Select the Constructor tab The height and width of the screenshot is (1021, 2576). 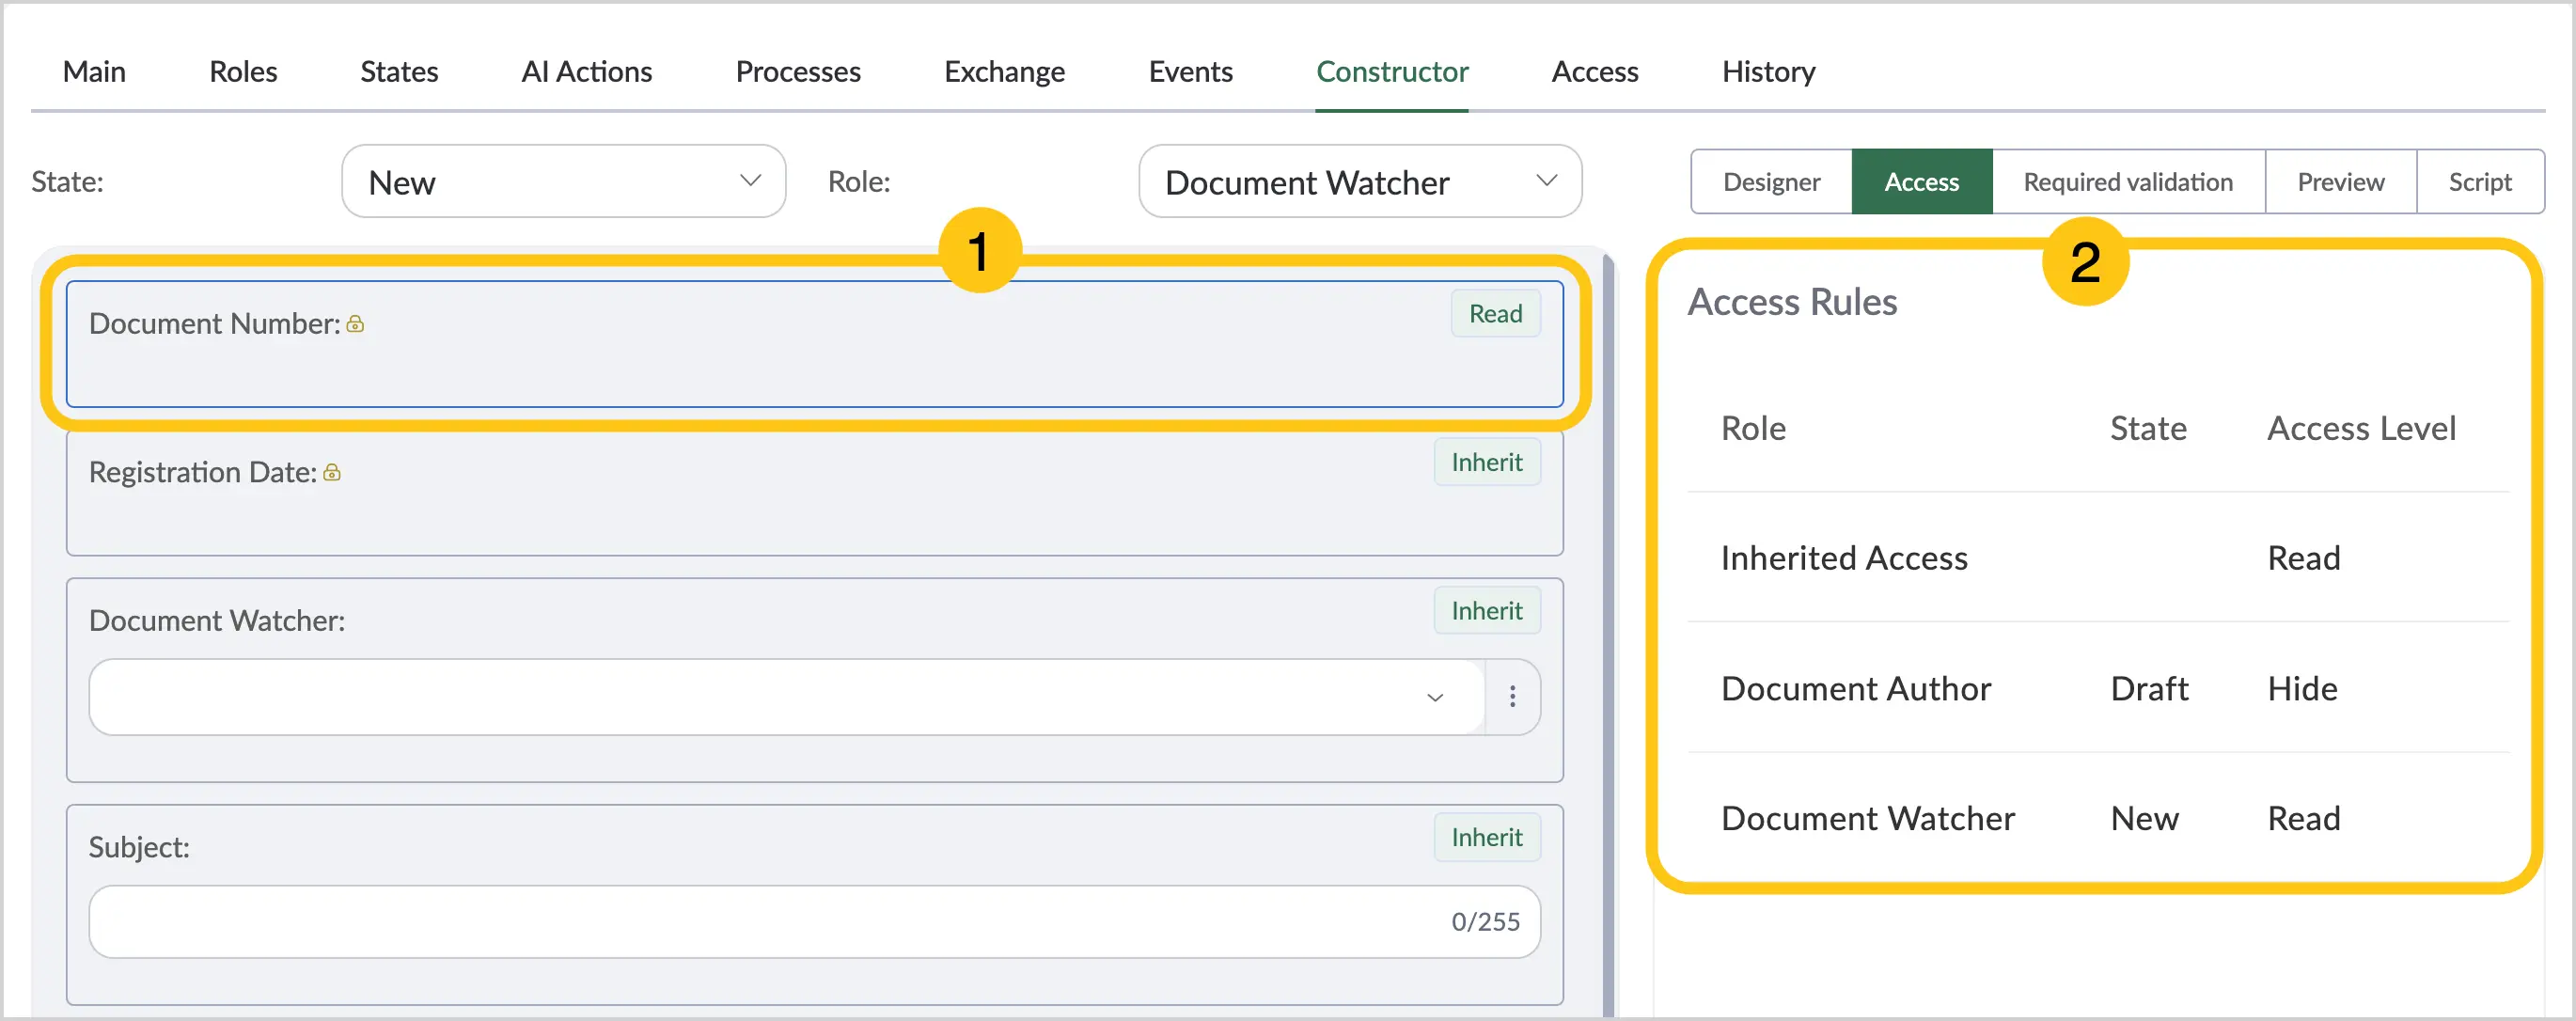pyautogui.click(x=1392, y=71)
